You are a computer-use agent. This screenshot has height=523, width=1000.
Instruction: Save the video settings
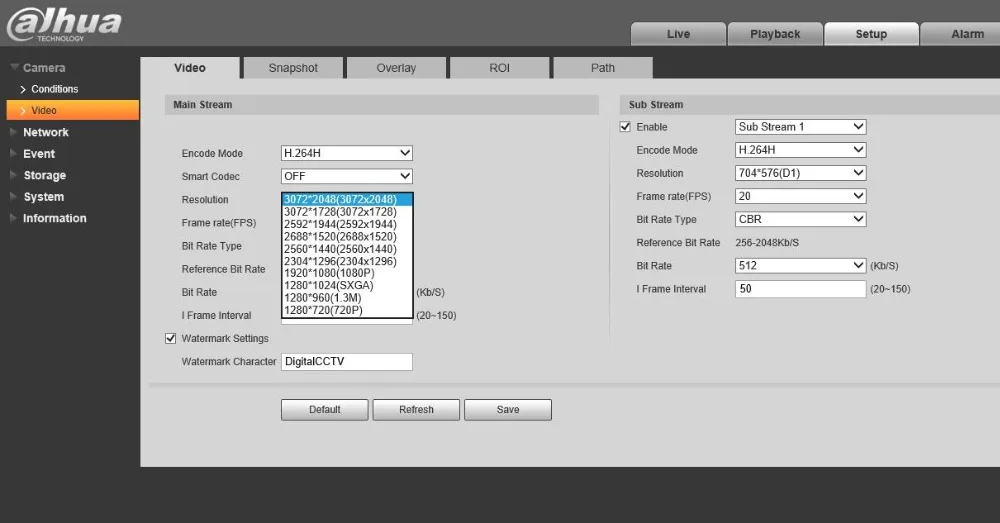(508, 409)
